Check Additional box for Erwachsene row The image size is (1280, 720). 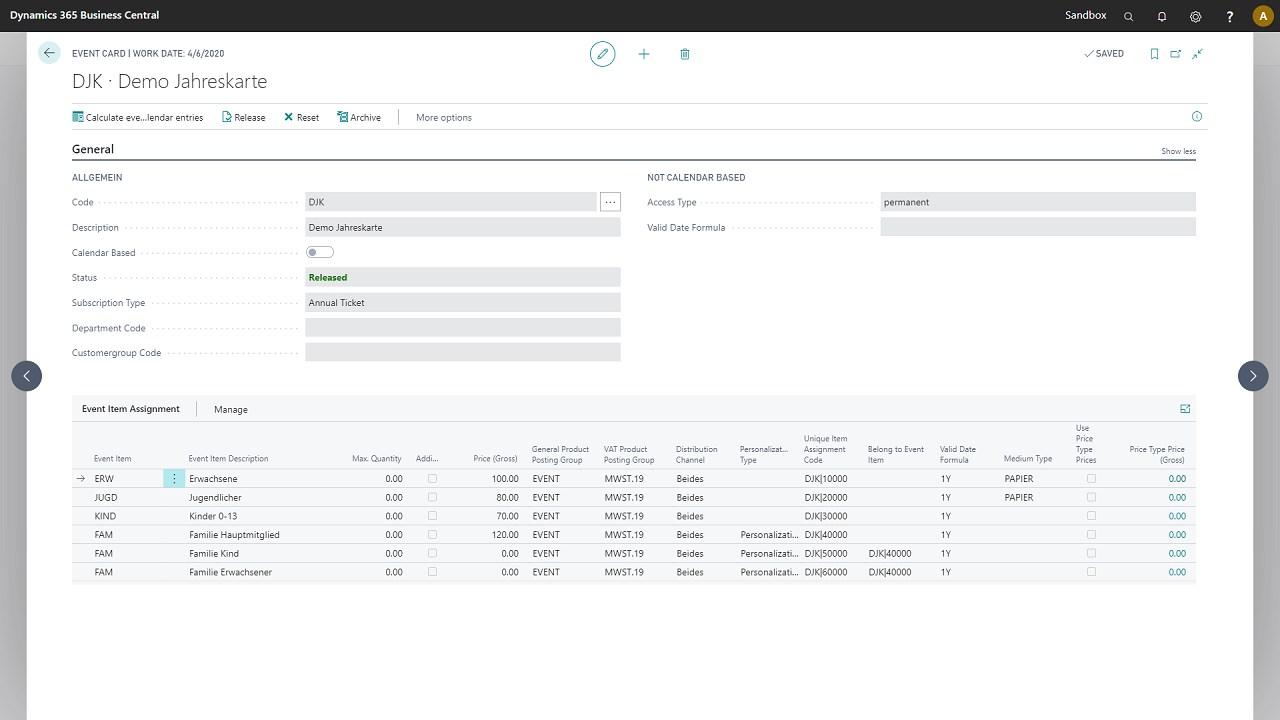[432, 479]
